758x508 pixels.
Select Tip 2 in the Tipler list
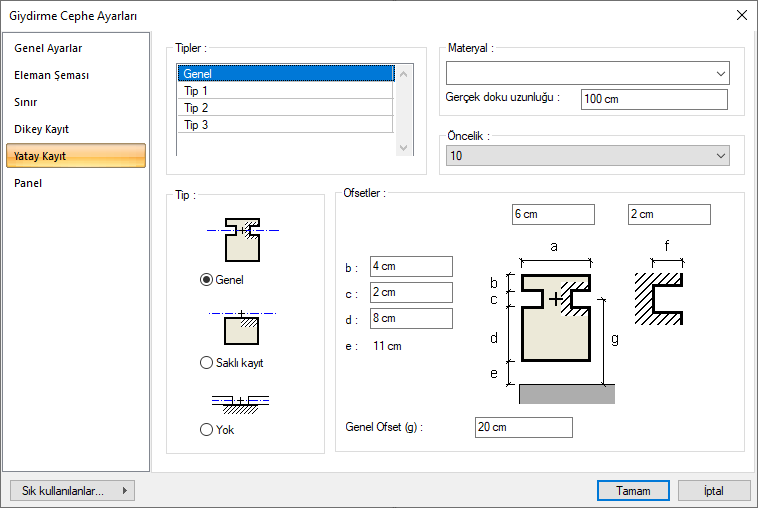pos(285,108)
